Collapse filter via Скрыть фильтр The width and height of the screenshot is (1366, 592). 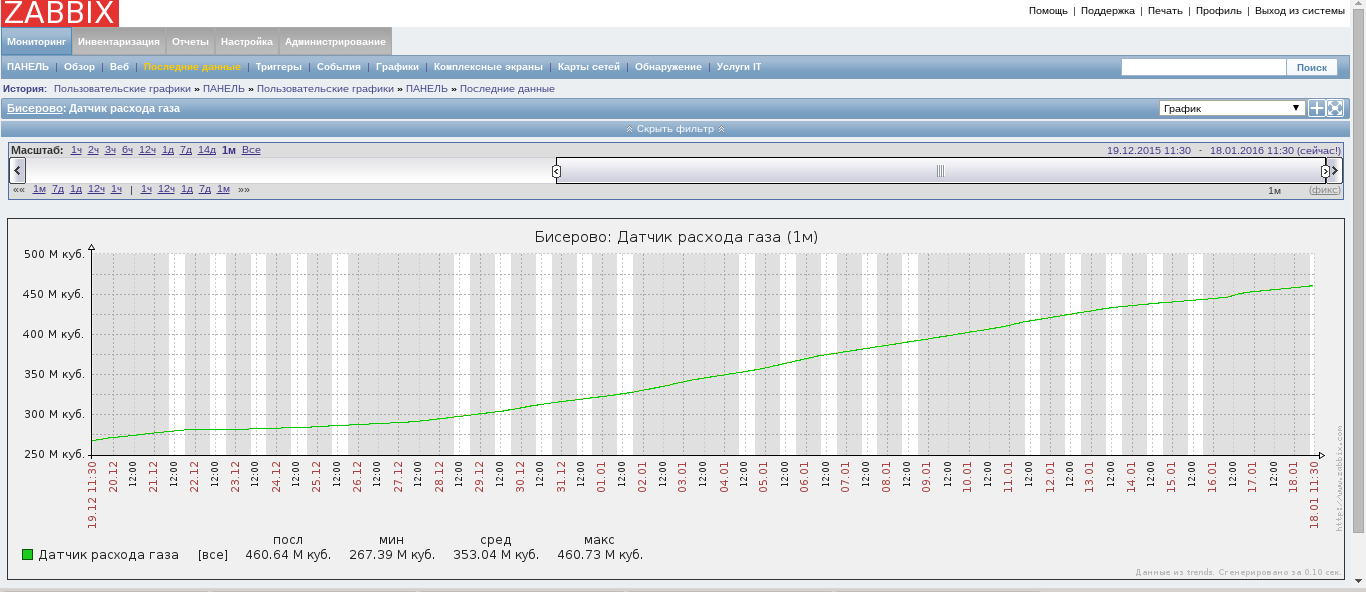pyautogui.click(x=676, y=129)
